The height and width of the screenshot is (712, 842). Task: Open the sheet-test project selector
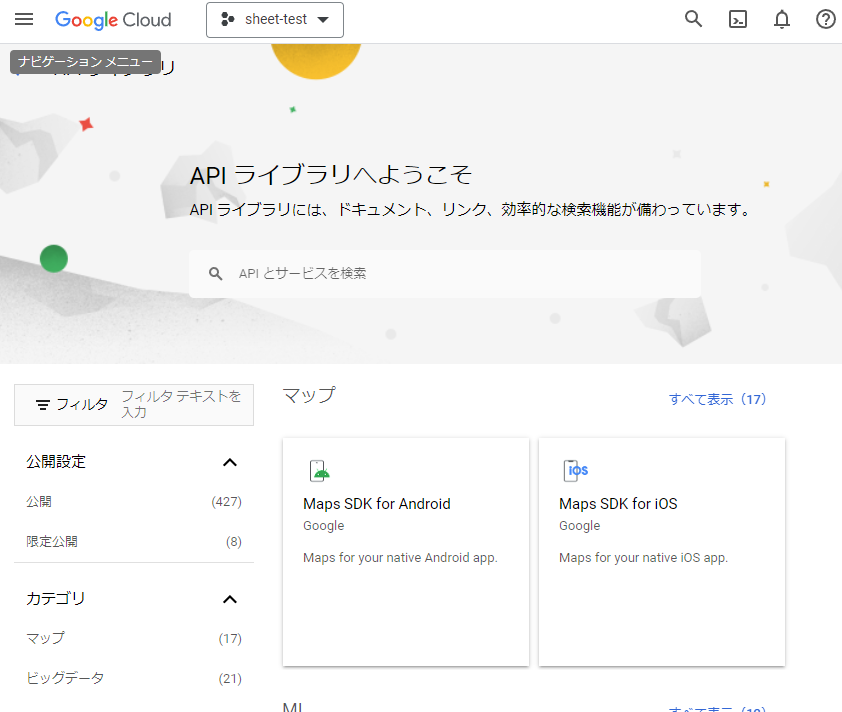(274, 19)
